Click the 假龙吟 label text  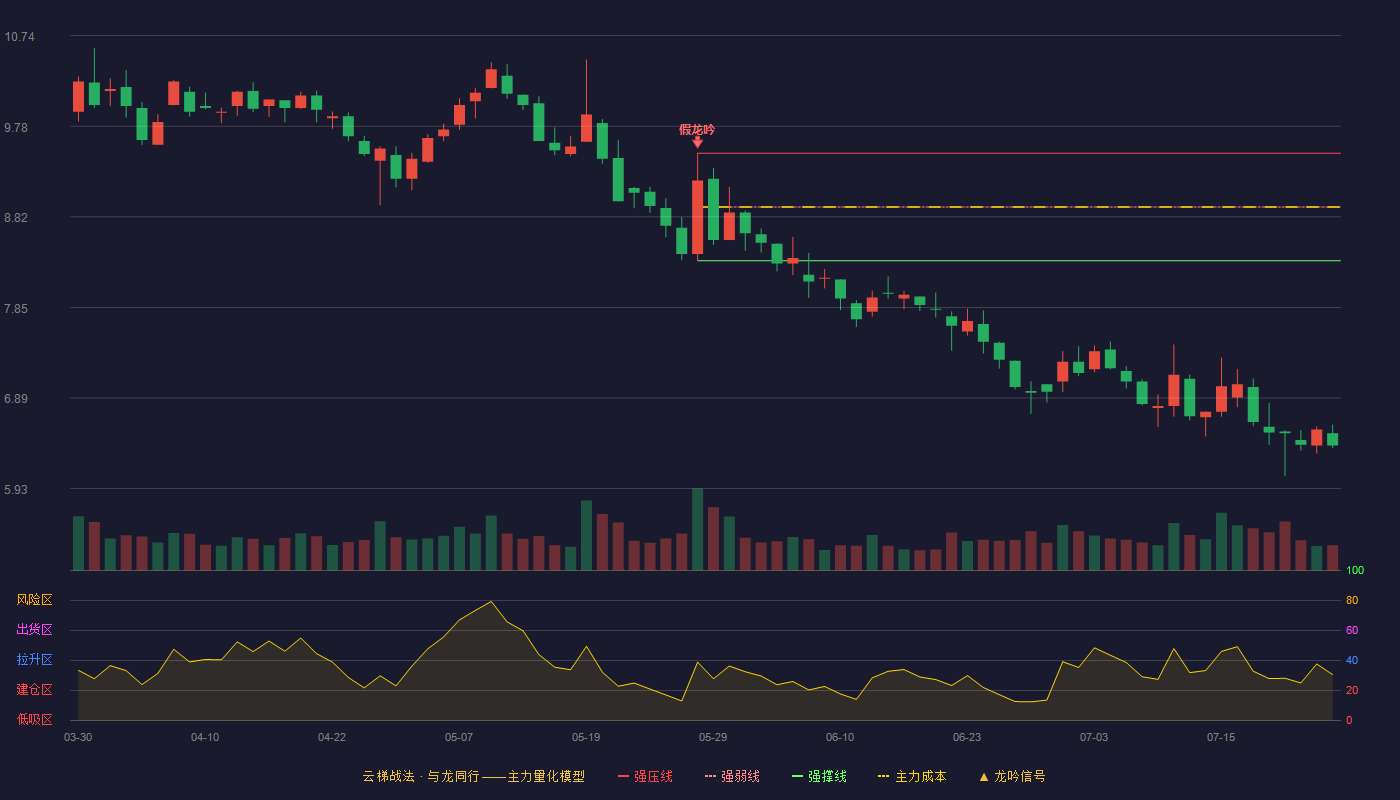[697, 129]
